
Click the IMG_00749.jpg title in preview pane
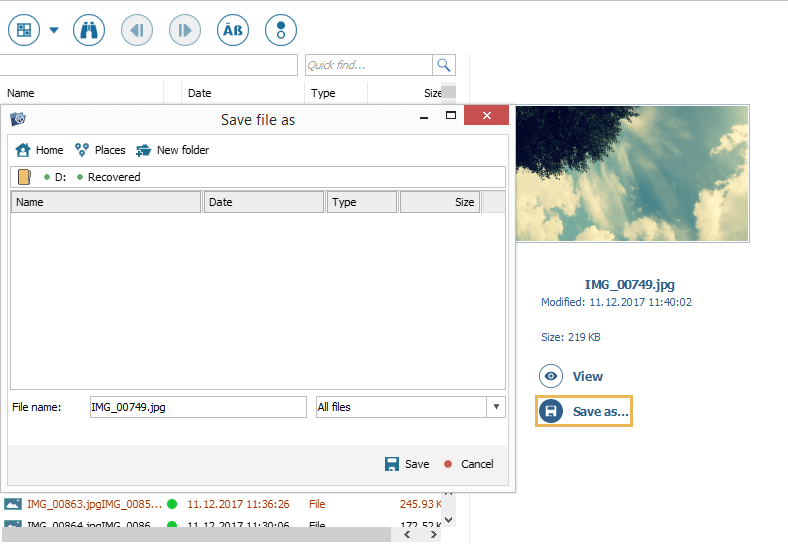[629, 285]
